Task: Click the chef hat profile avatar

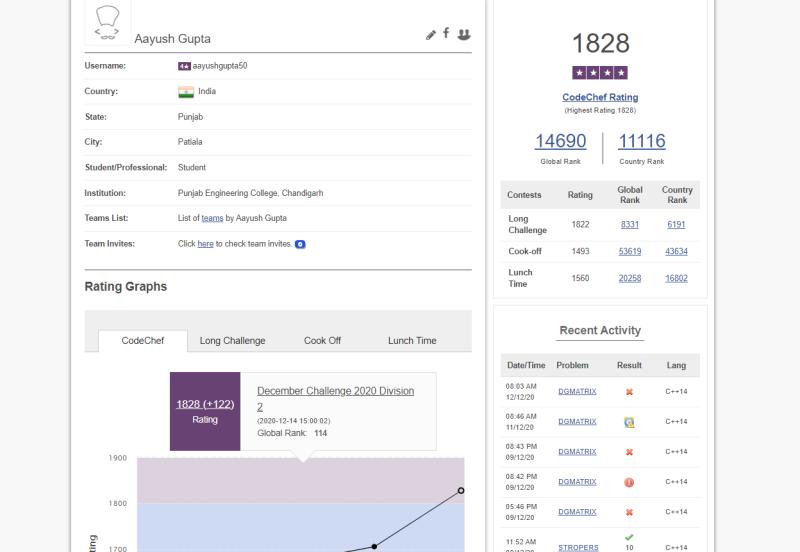Action: tap(108, 22)
